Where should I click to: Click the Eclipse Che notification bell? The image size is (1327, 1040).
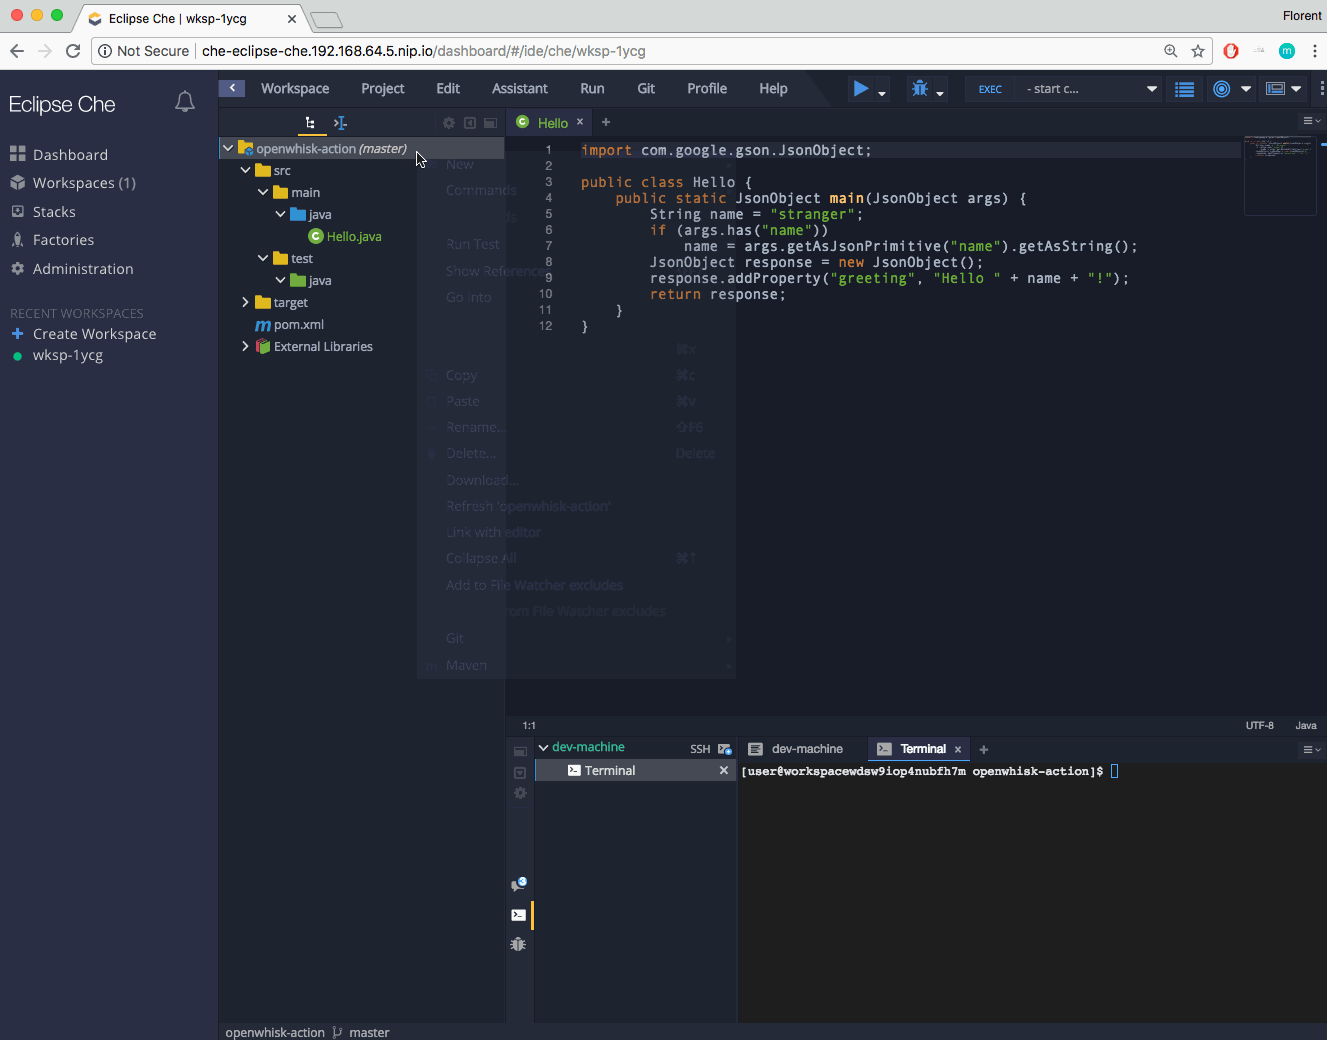184,101
